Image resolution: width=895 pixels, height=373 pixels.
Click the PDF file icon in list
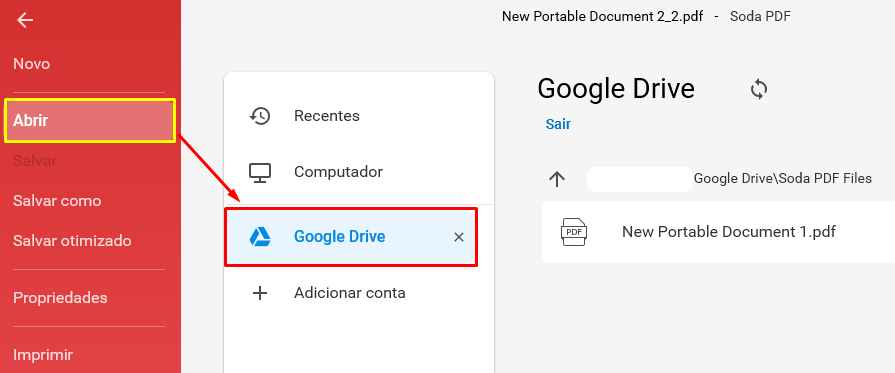(x=574, y=232)
